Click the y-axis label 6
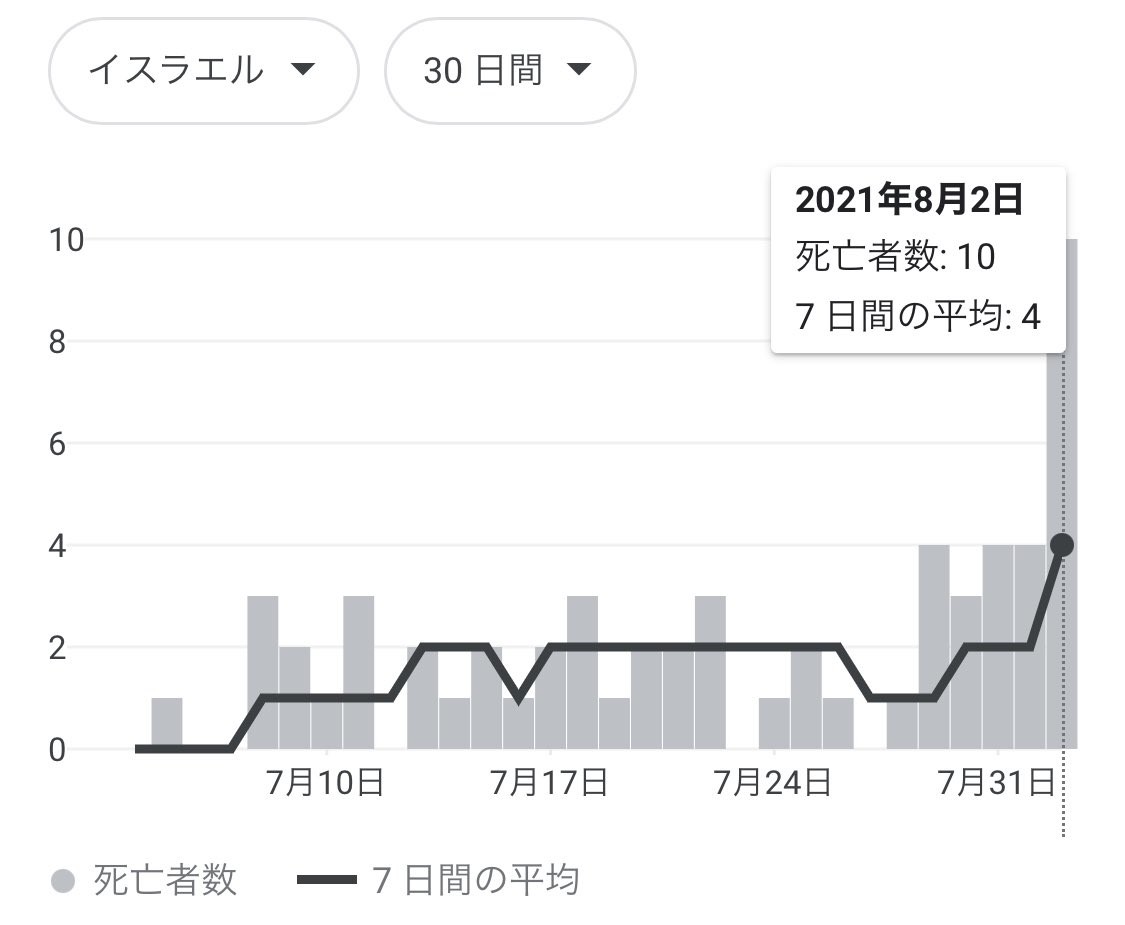1125x925 pixels. (56, 443)
